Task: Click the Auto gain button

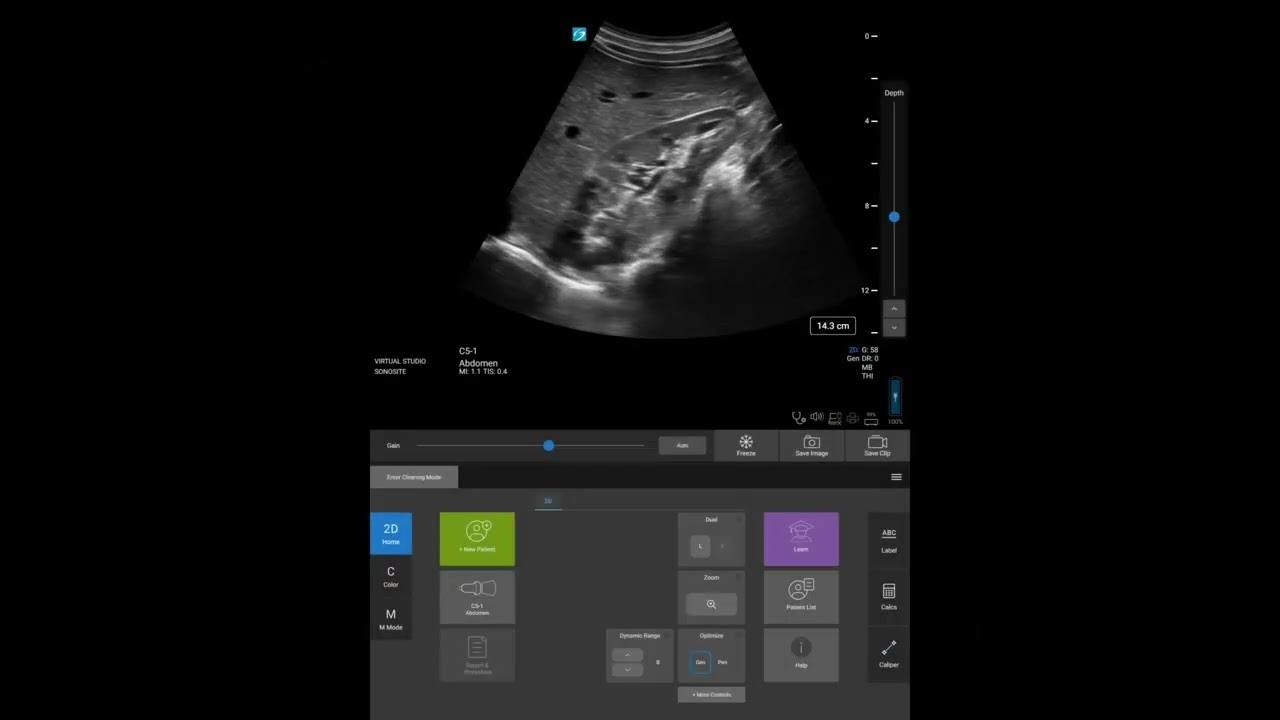Action: coord(682,446)
